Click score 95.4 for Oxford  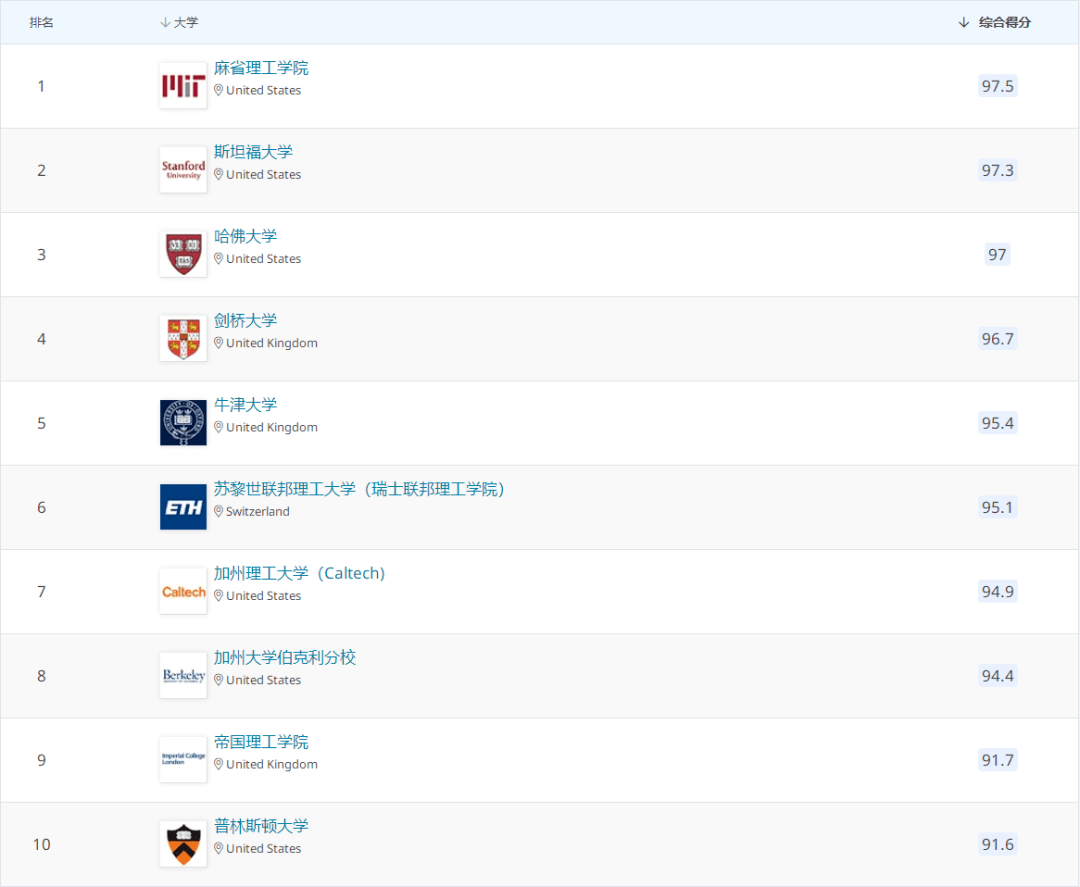pyautogui.click(x=997, y=423)
